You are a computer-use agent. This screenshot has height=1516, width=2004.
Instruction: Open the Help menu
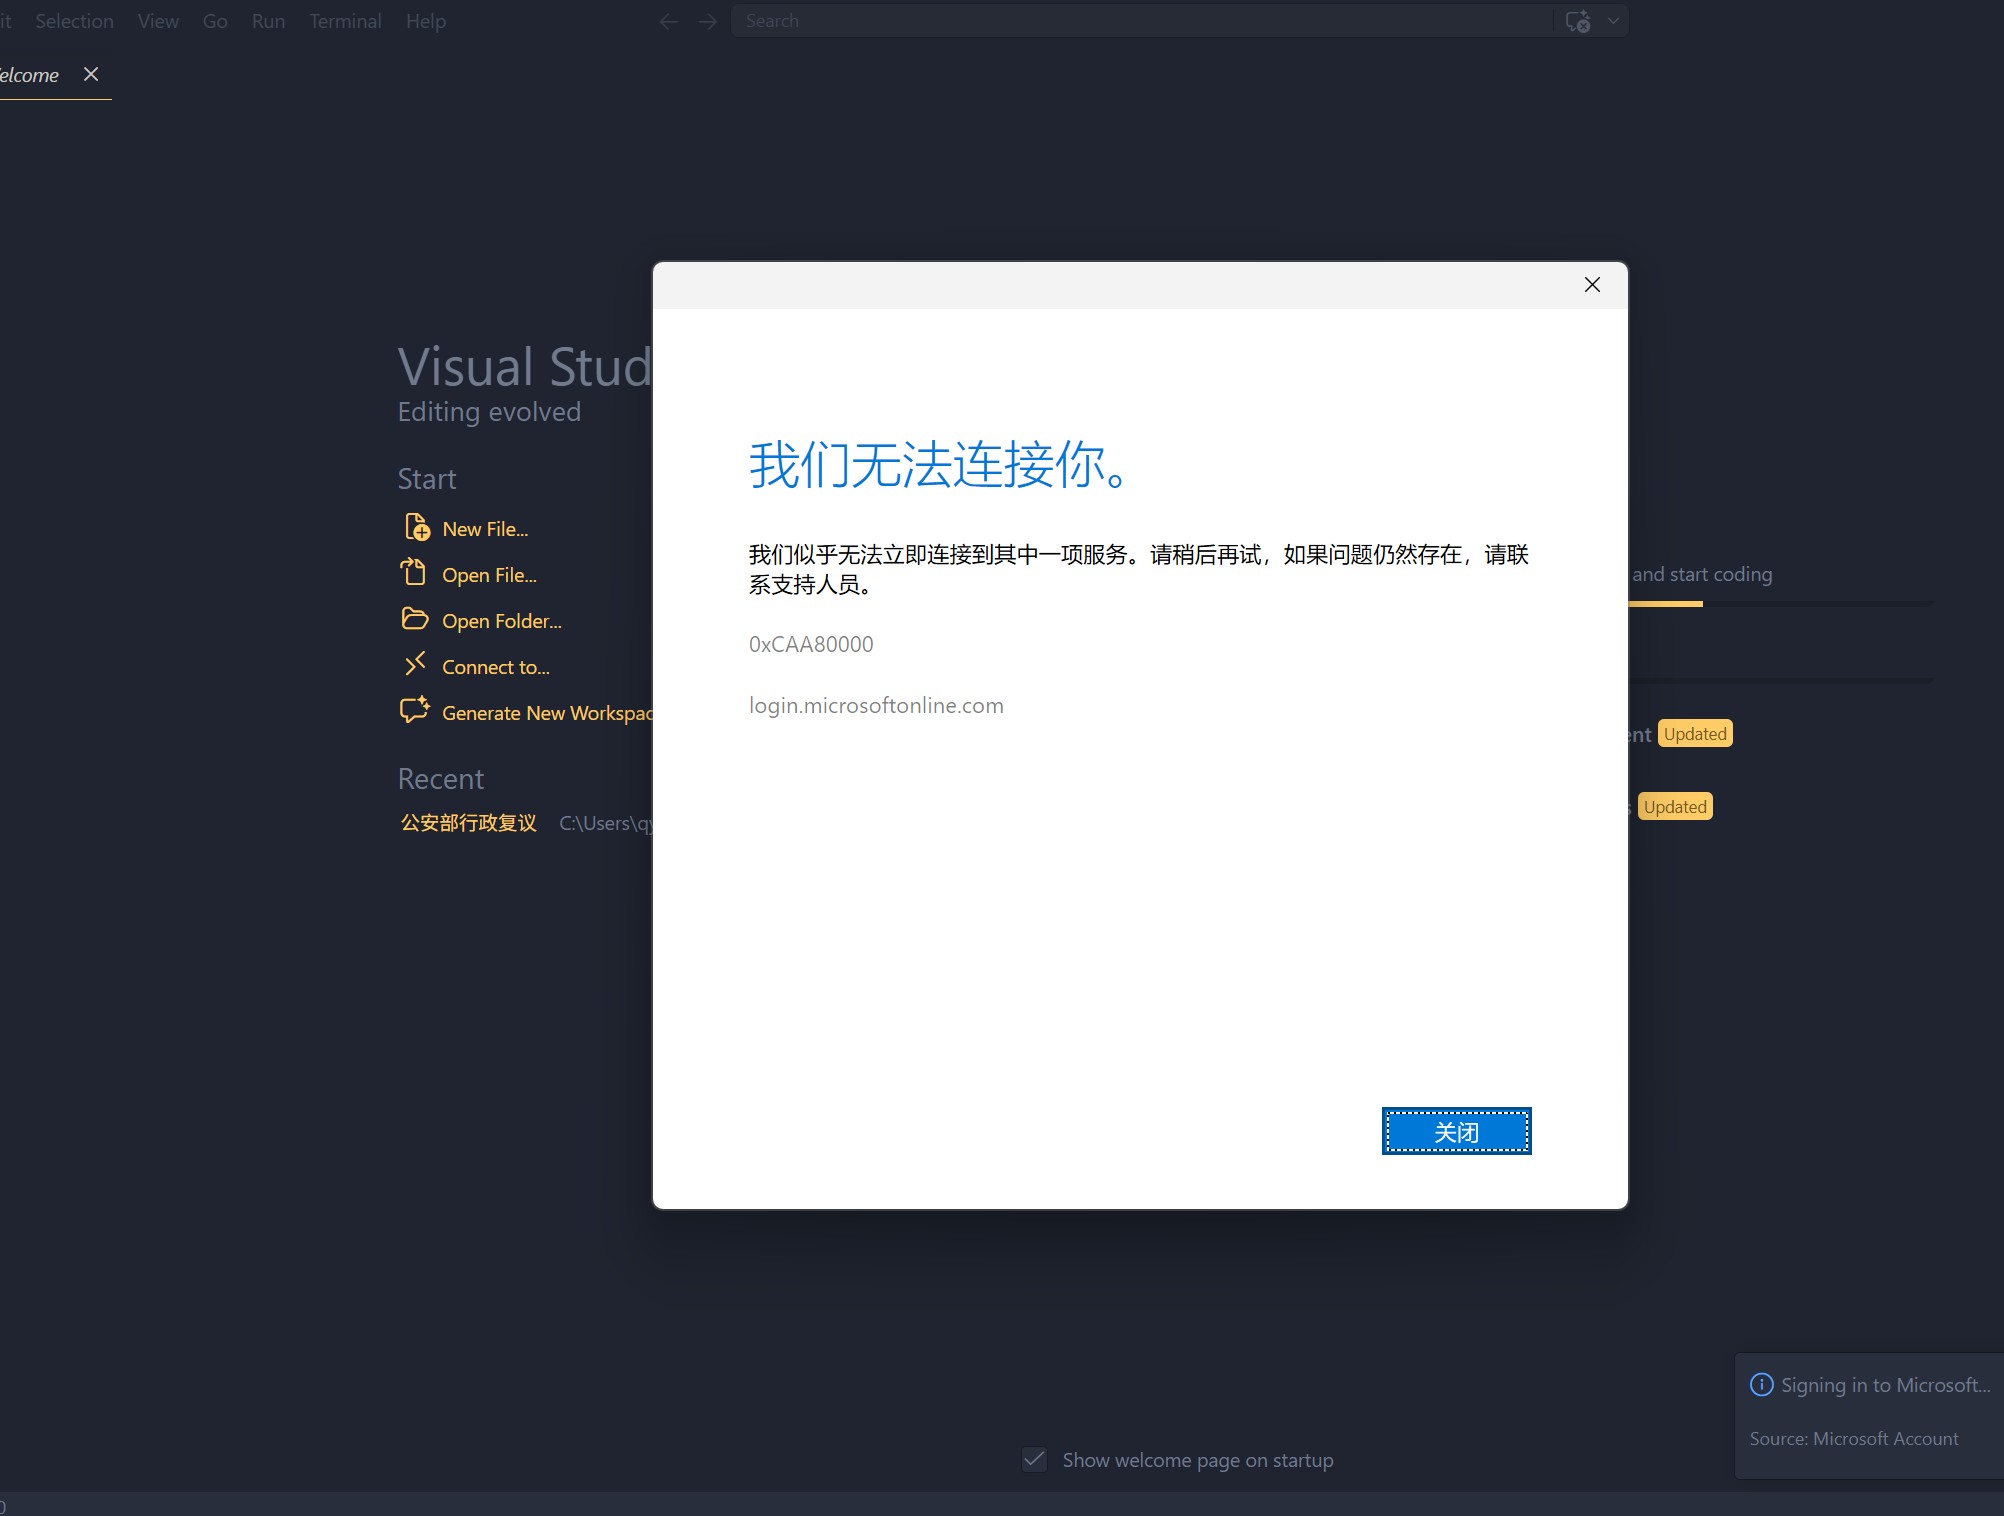pyautogui.click(x=426, y=21)
